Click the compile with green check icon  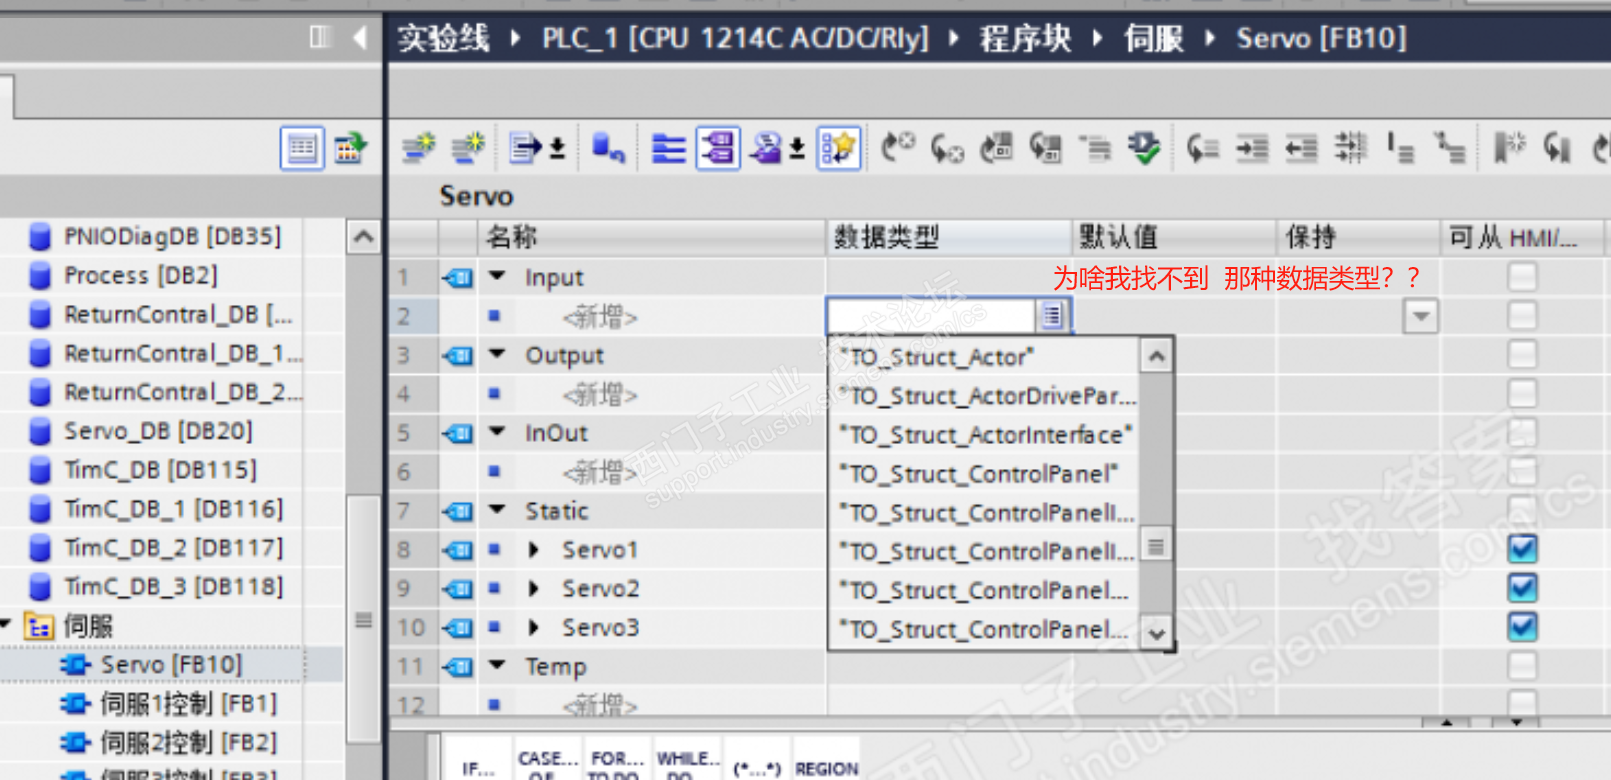pos(1144,149)
